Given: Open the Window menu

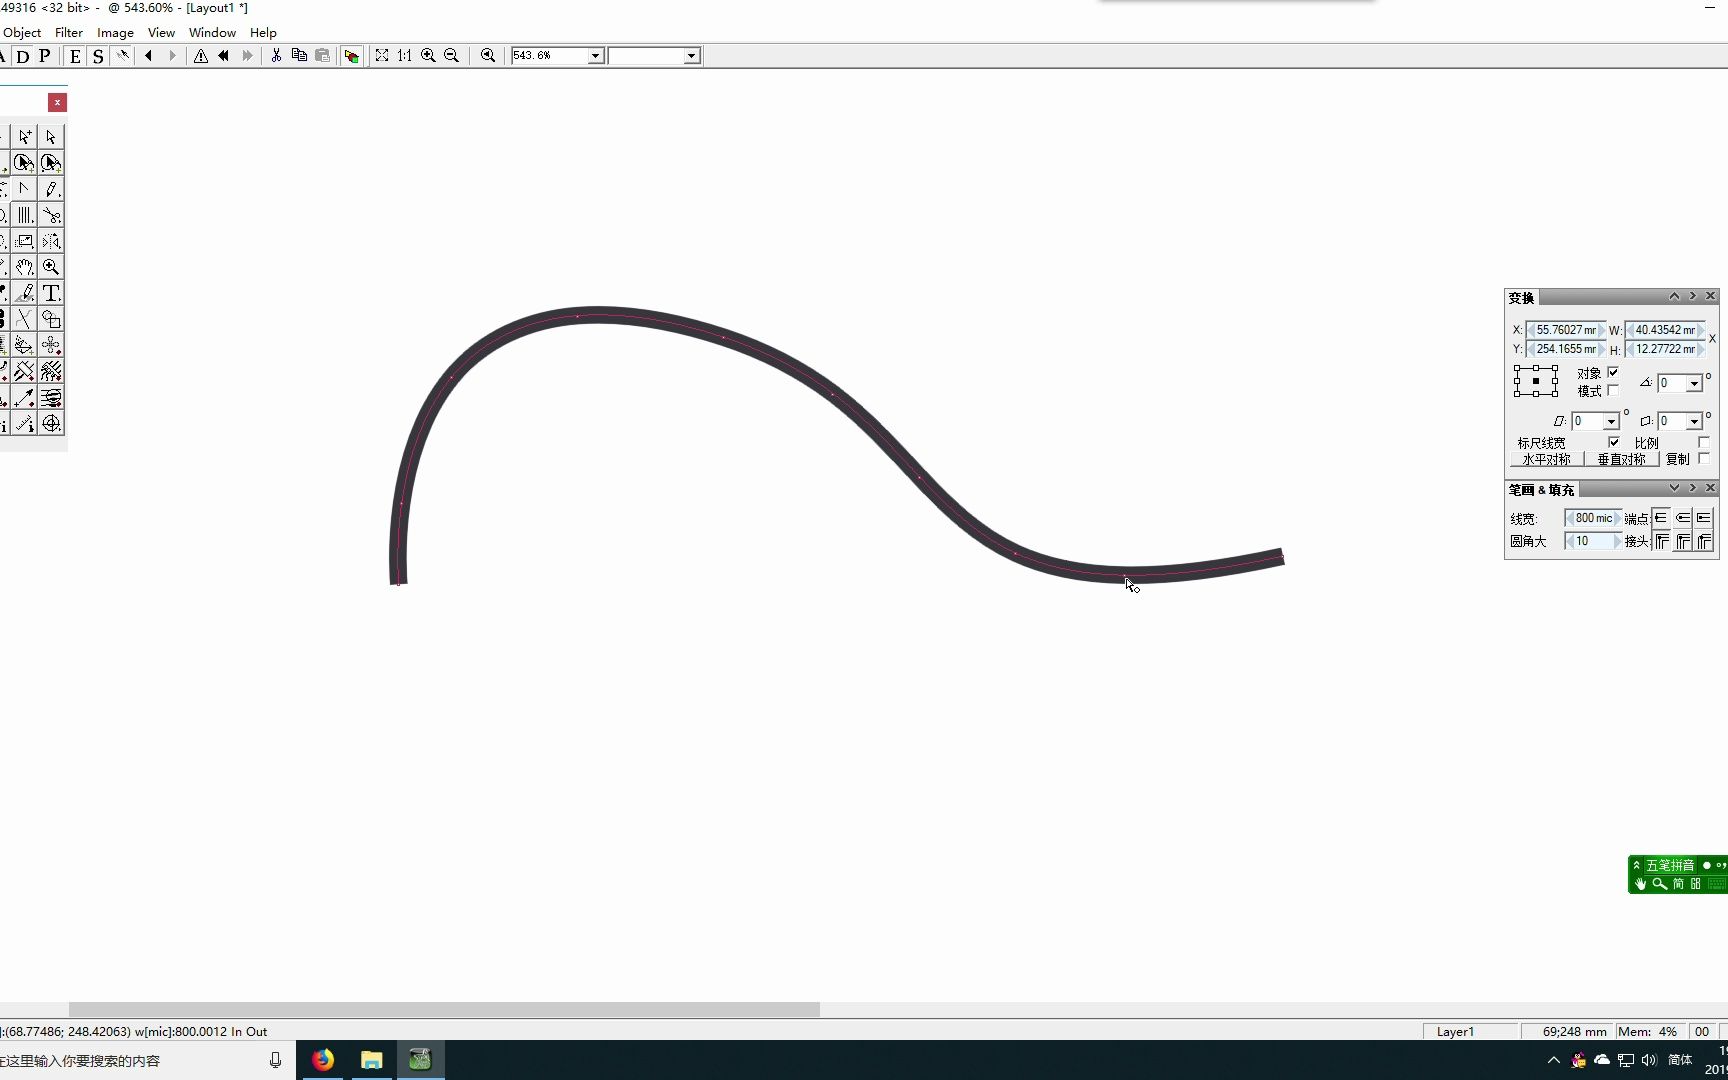Looking at the screenshot, I should [x=212, y=33].
